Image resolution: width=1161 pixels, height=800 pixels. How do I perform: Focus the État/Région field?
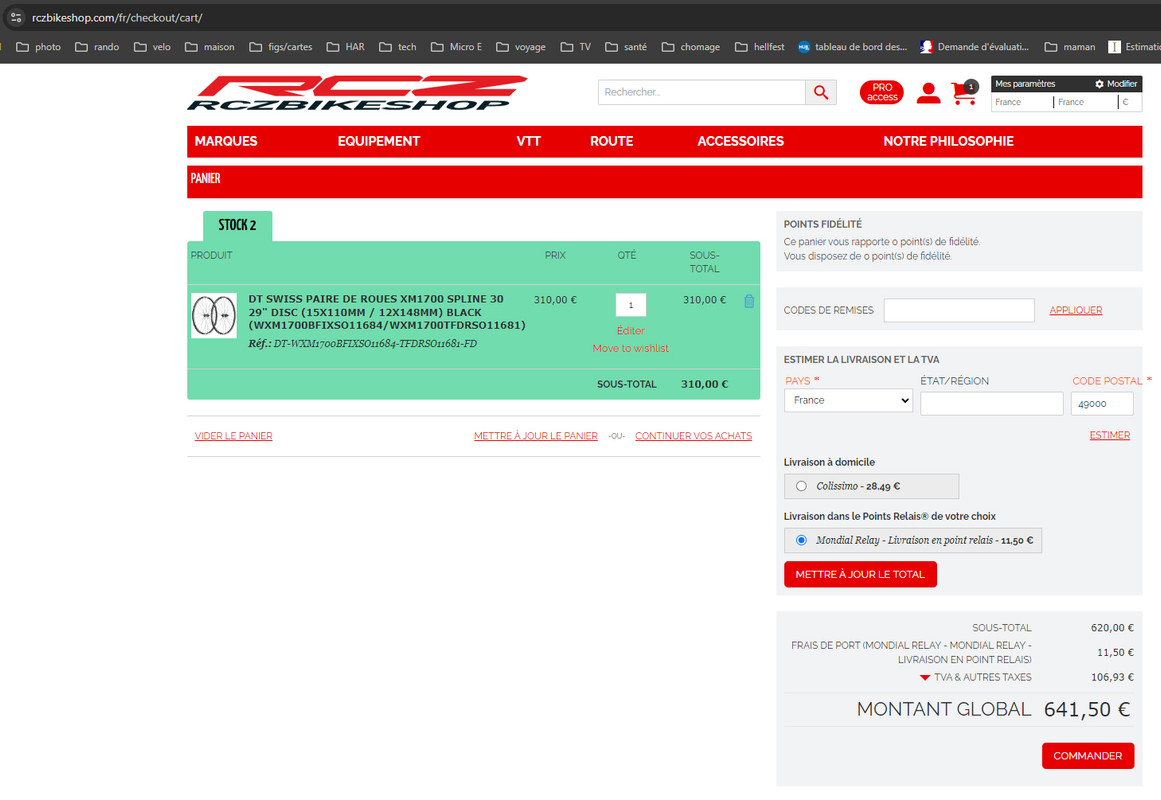coord(991,404)
